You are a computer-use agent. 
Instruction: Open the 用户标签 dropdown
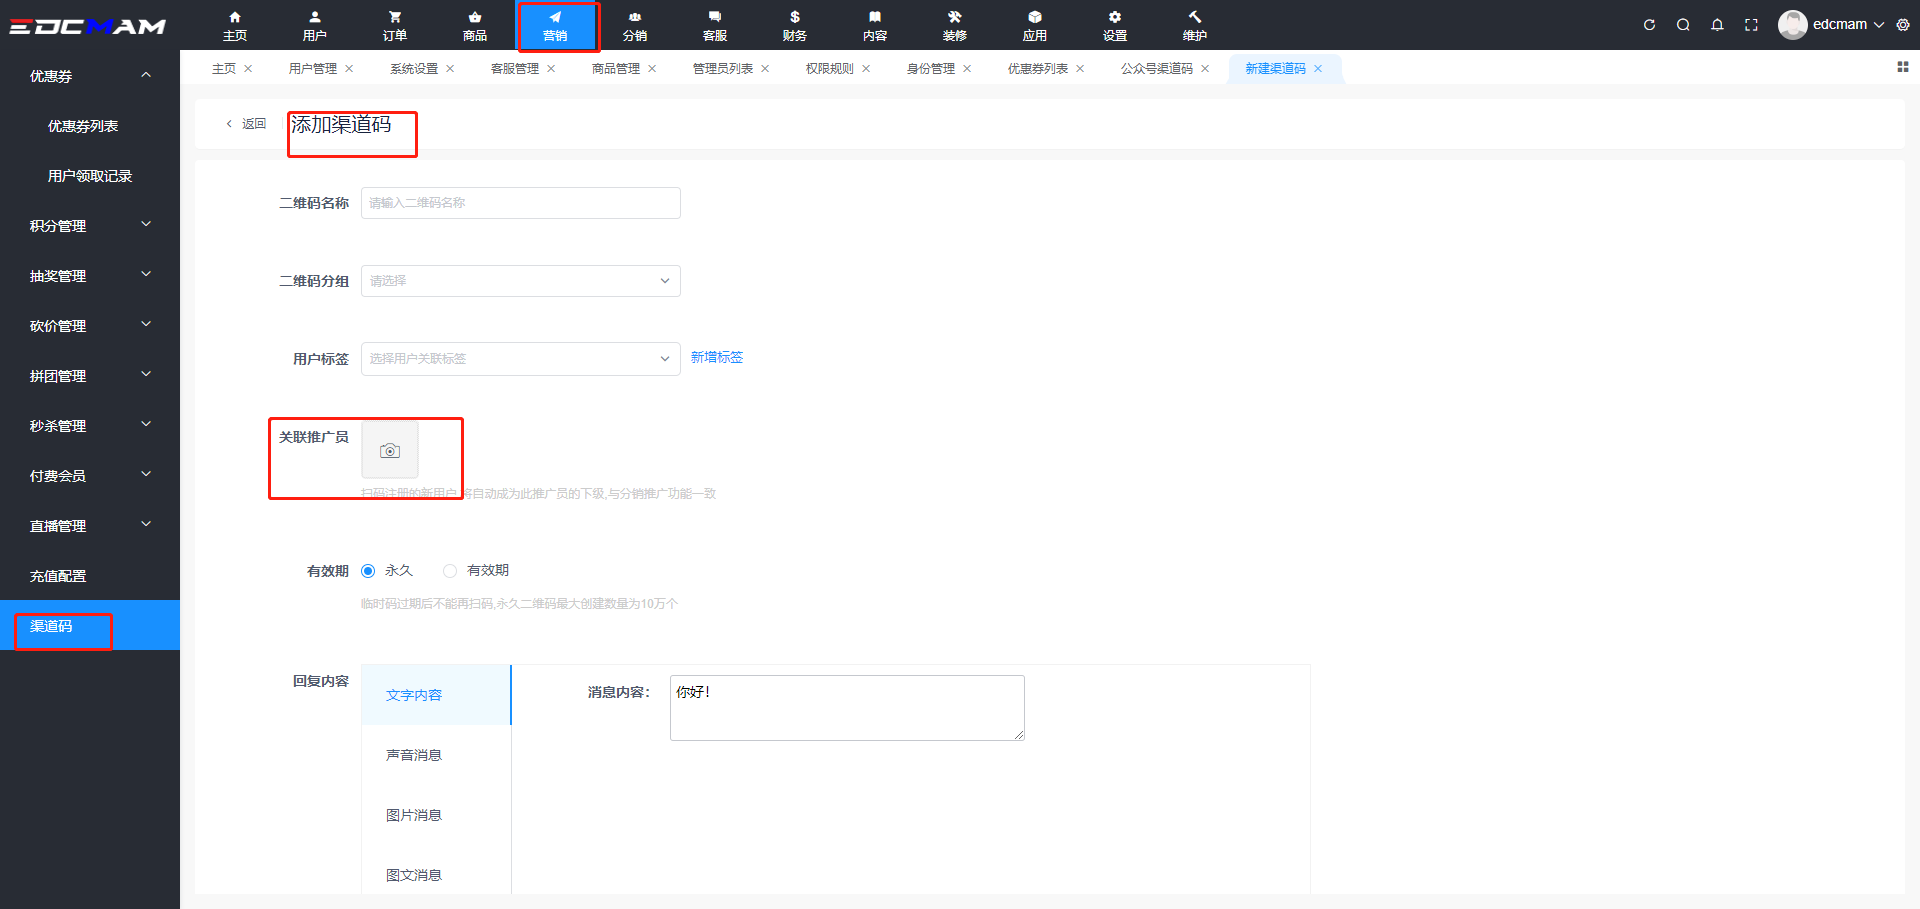coord(520,359)
